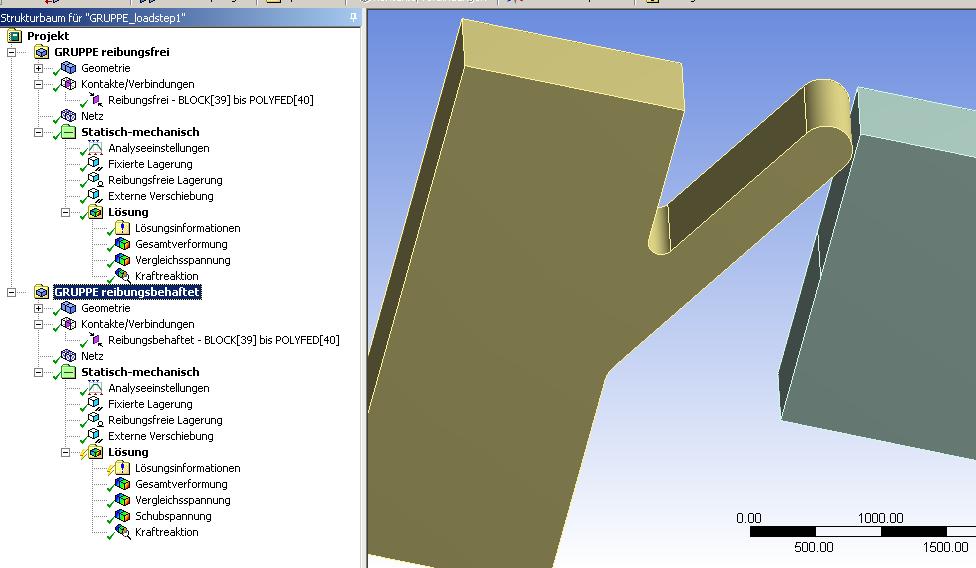
Task: Click the Projekt root icon
Action: (14, 36)
